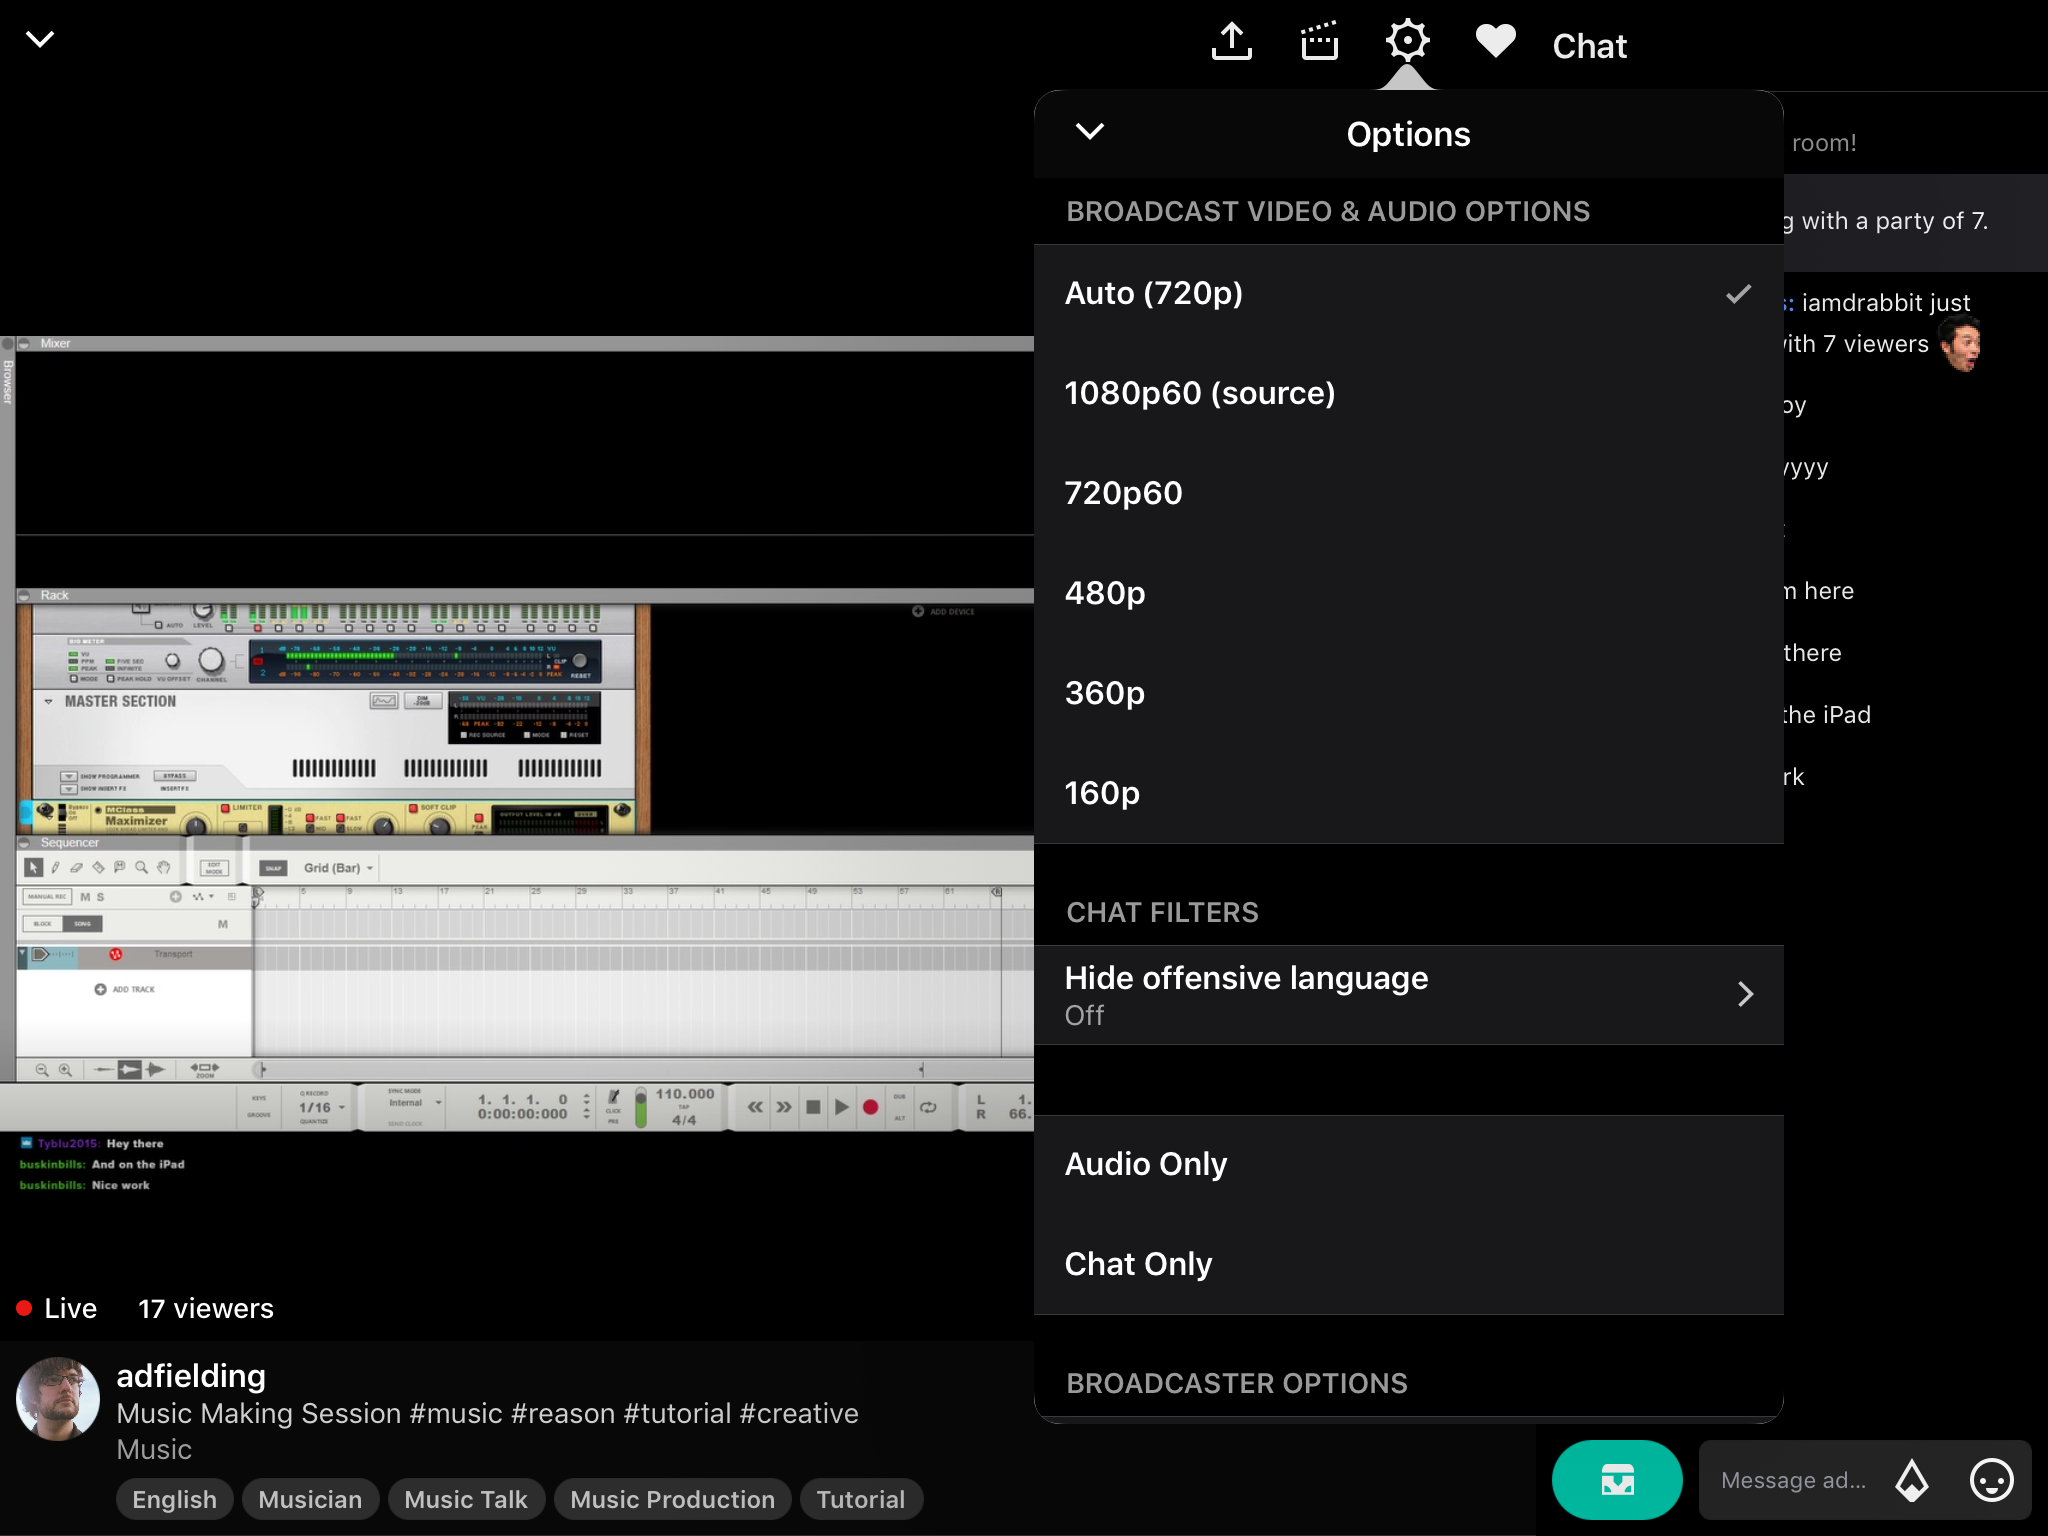
Task: Open the emote picker smiley icon
Action: pyautogui.click(x=1991, y=1480)
